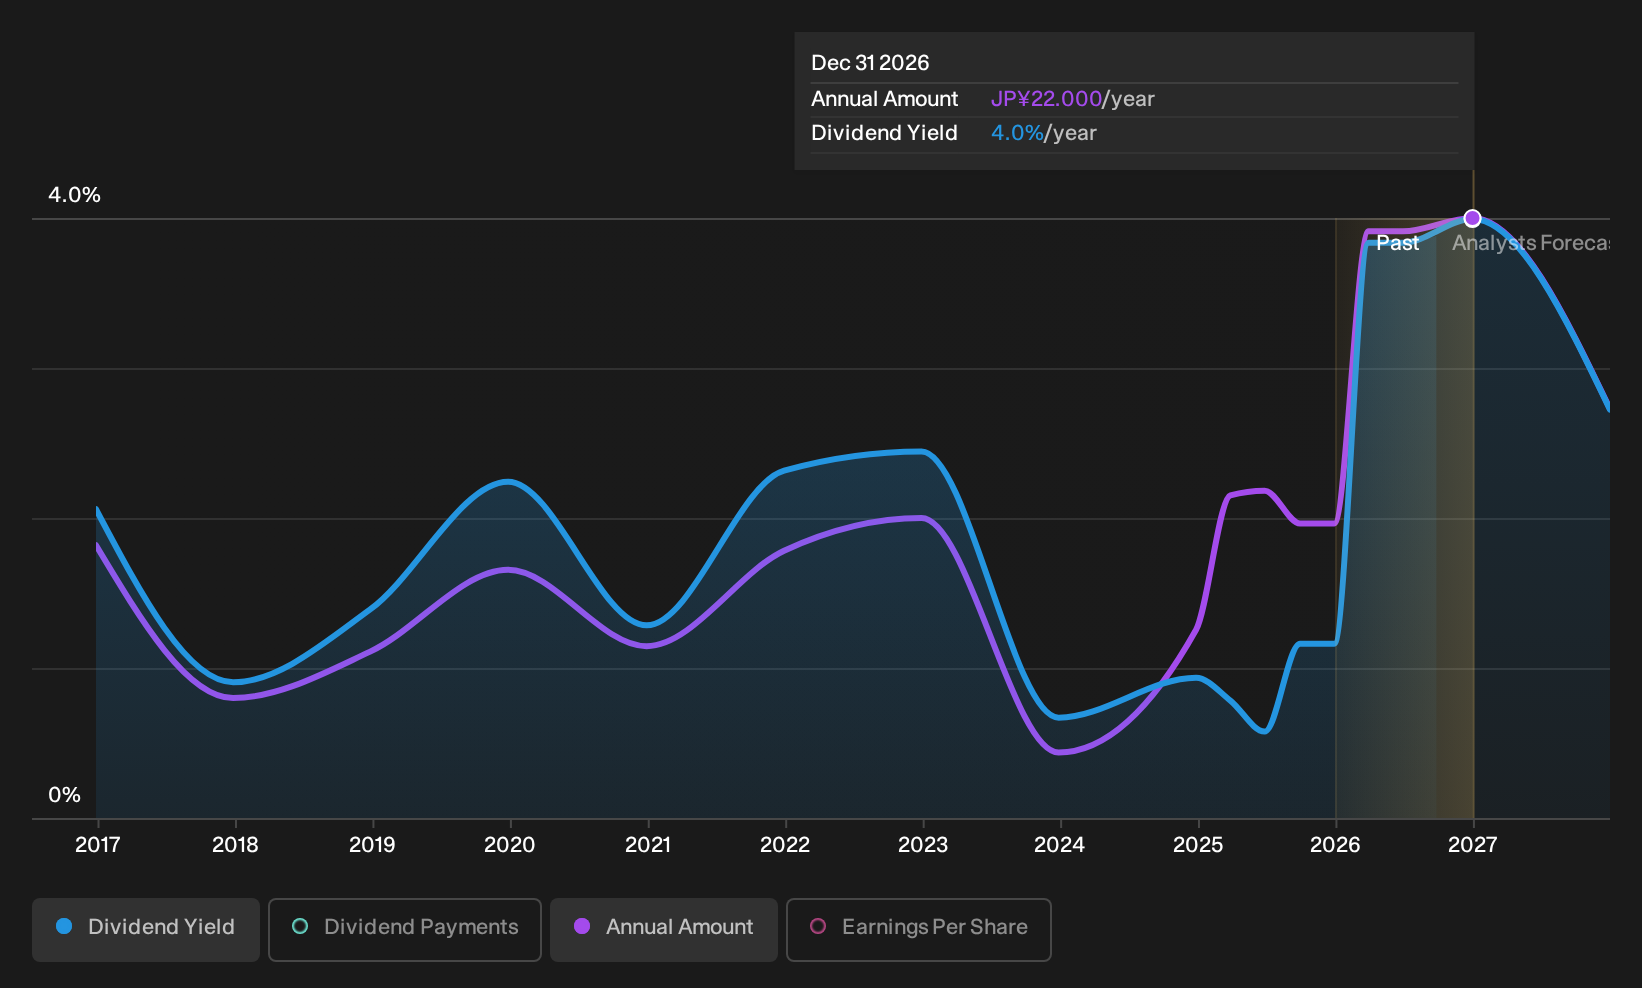Click the teal Dividend Payments legend circle
This screenshot has width=1642, height=988.
(300, 927)
